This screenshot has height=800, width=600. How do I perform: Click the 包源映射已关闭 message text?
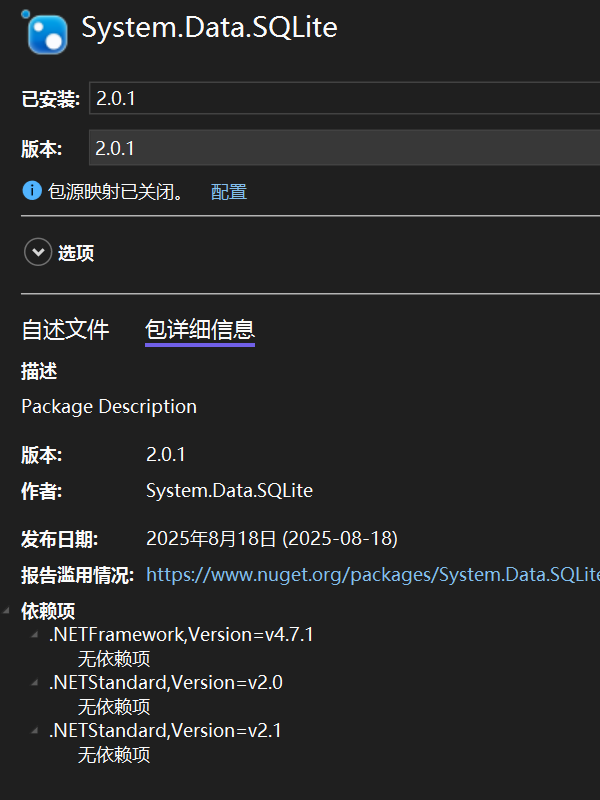point(116,192)
